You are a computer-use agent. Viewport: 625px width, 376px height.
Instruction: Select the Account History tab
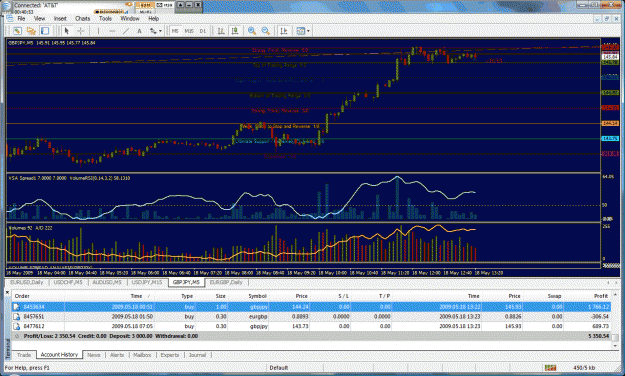pos(59,354)
